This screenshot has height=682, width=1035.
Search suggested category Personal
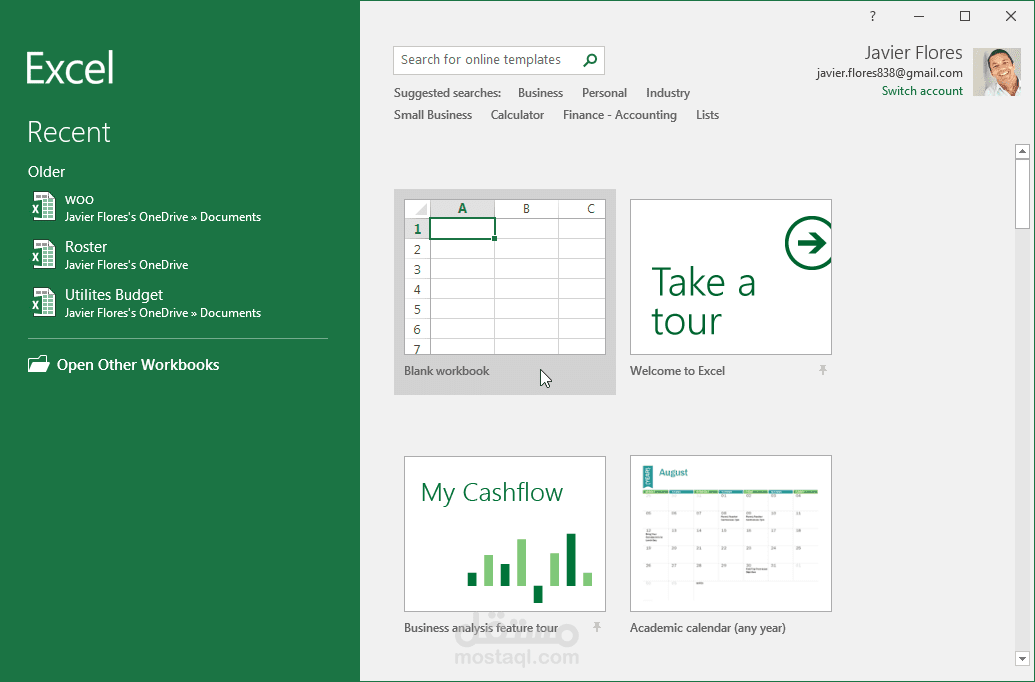click(x=604, y=93)
